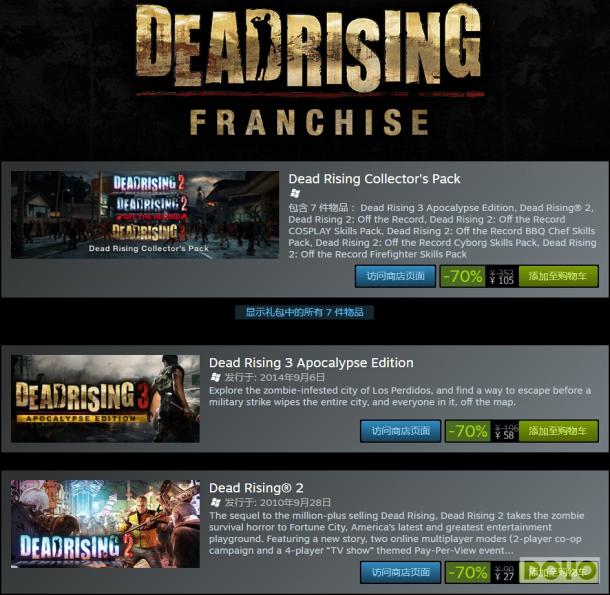
Task: Add Collector's Pack to cart
Action: [558, 276]
